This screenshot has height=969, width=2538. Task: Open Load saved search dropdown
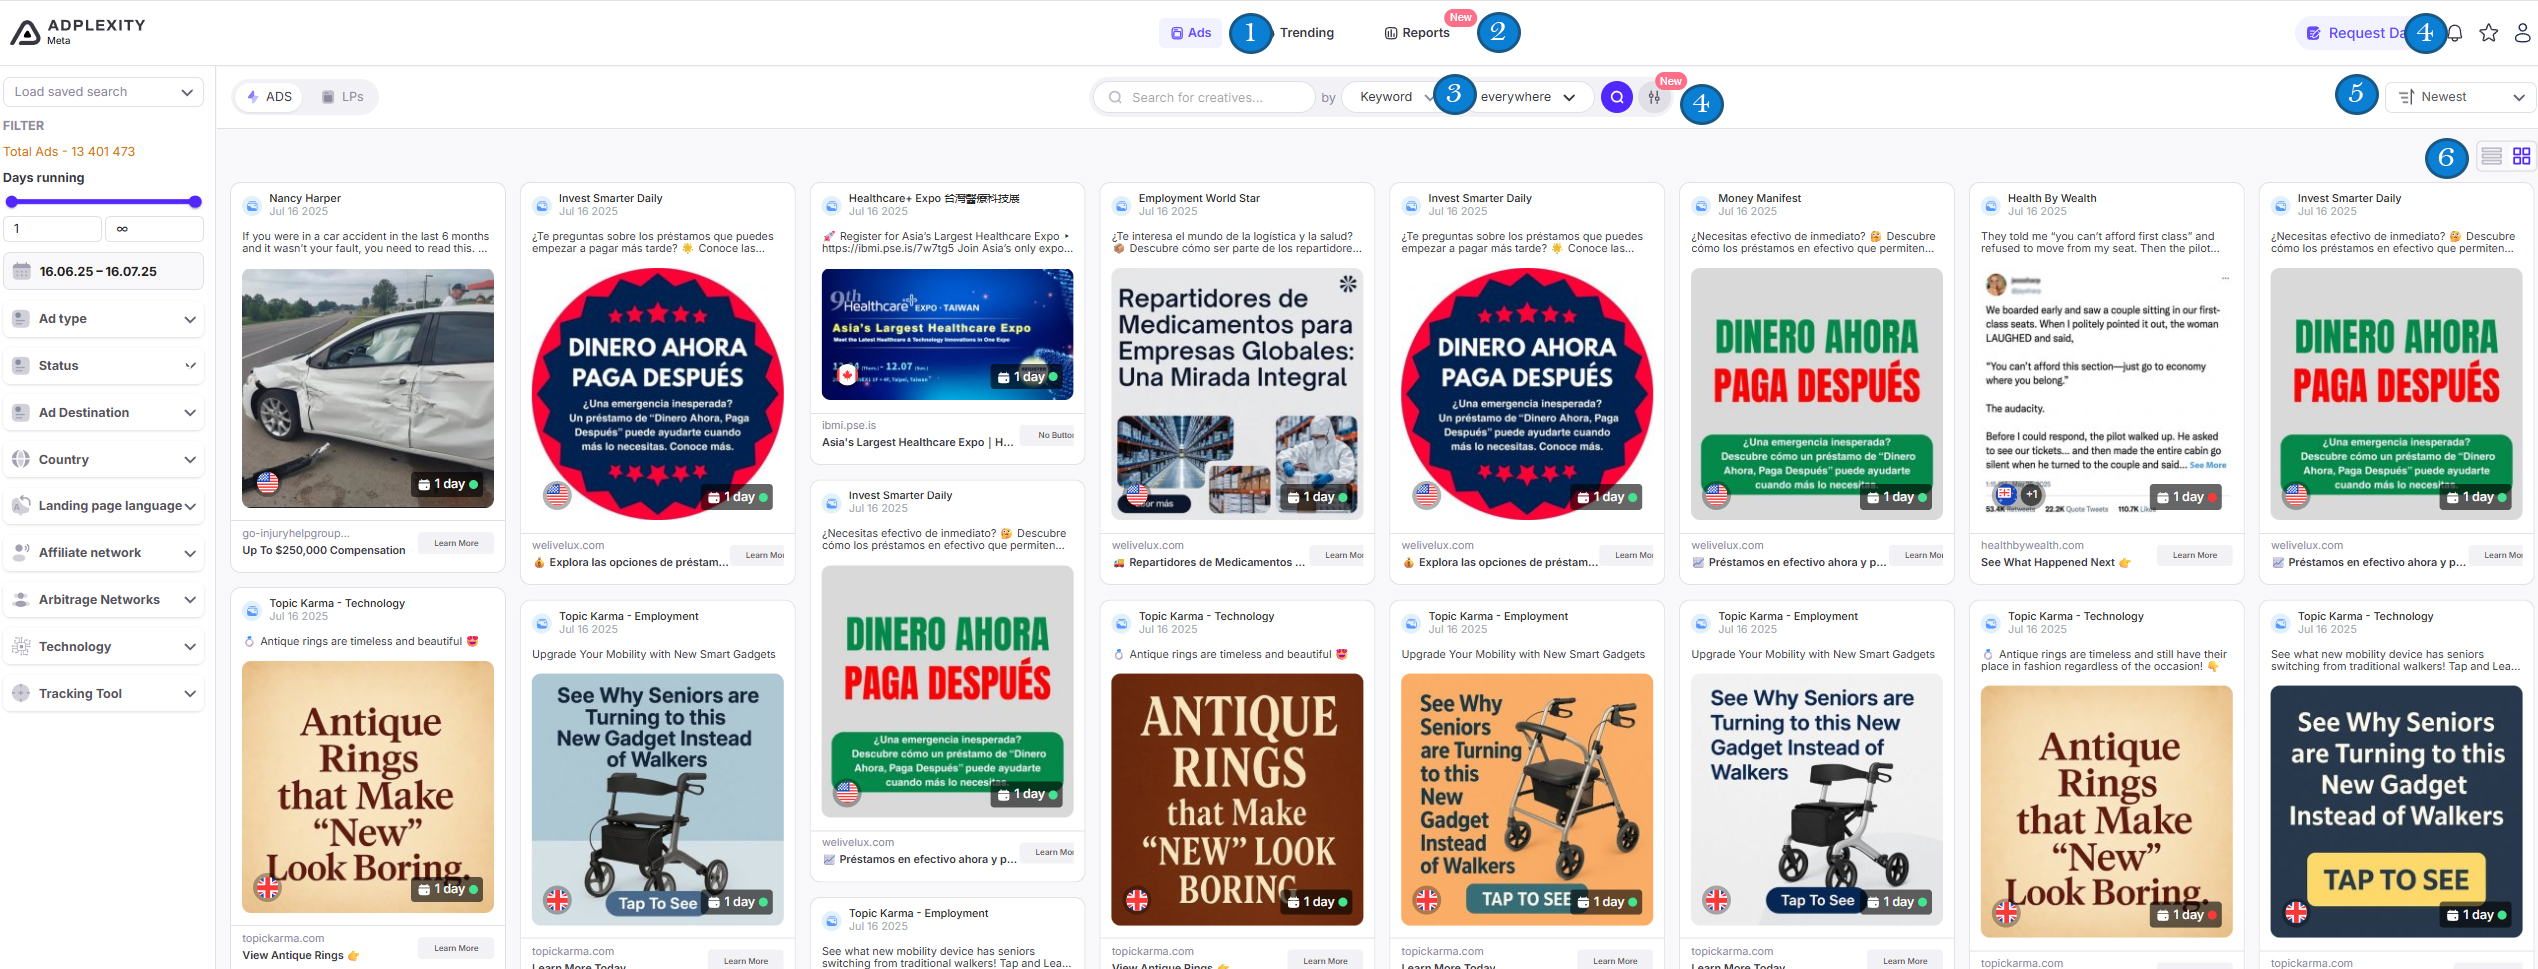pos(103,92)
